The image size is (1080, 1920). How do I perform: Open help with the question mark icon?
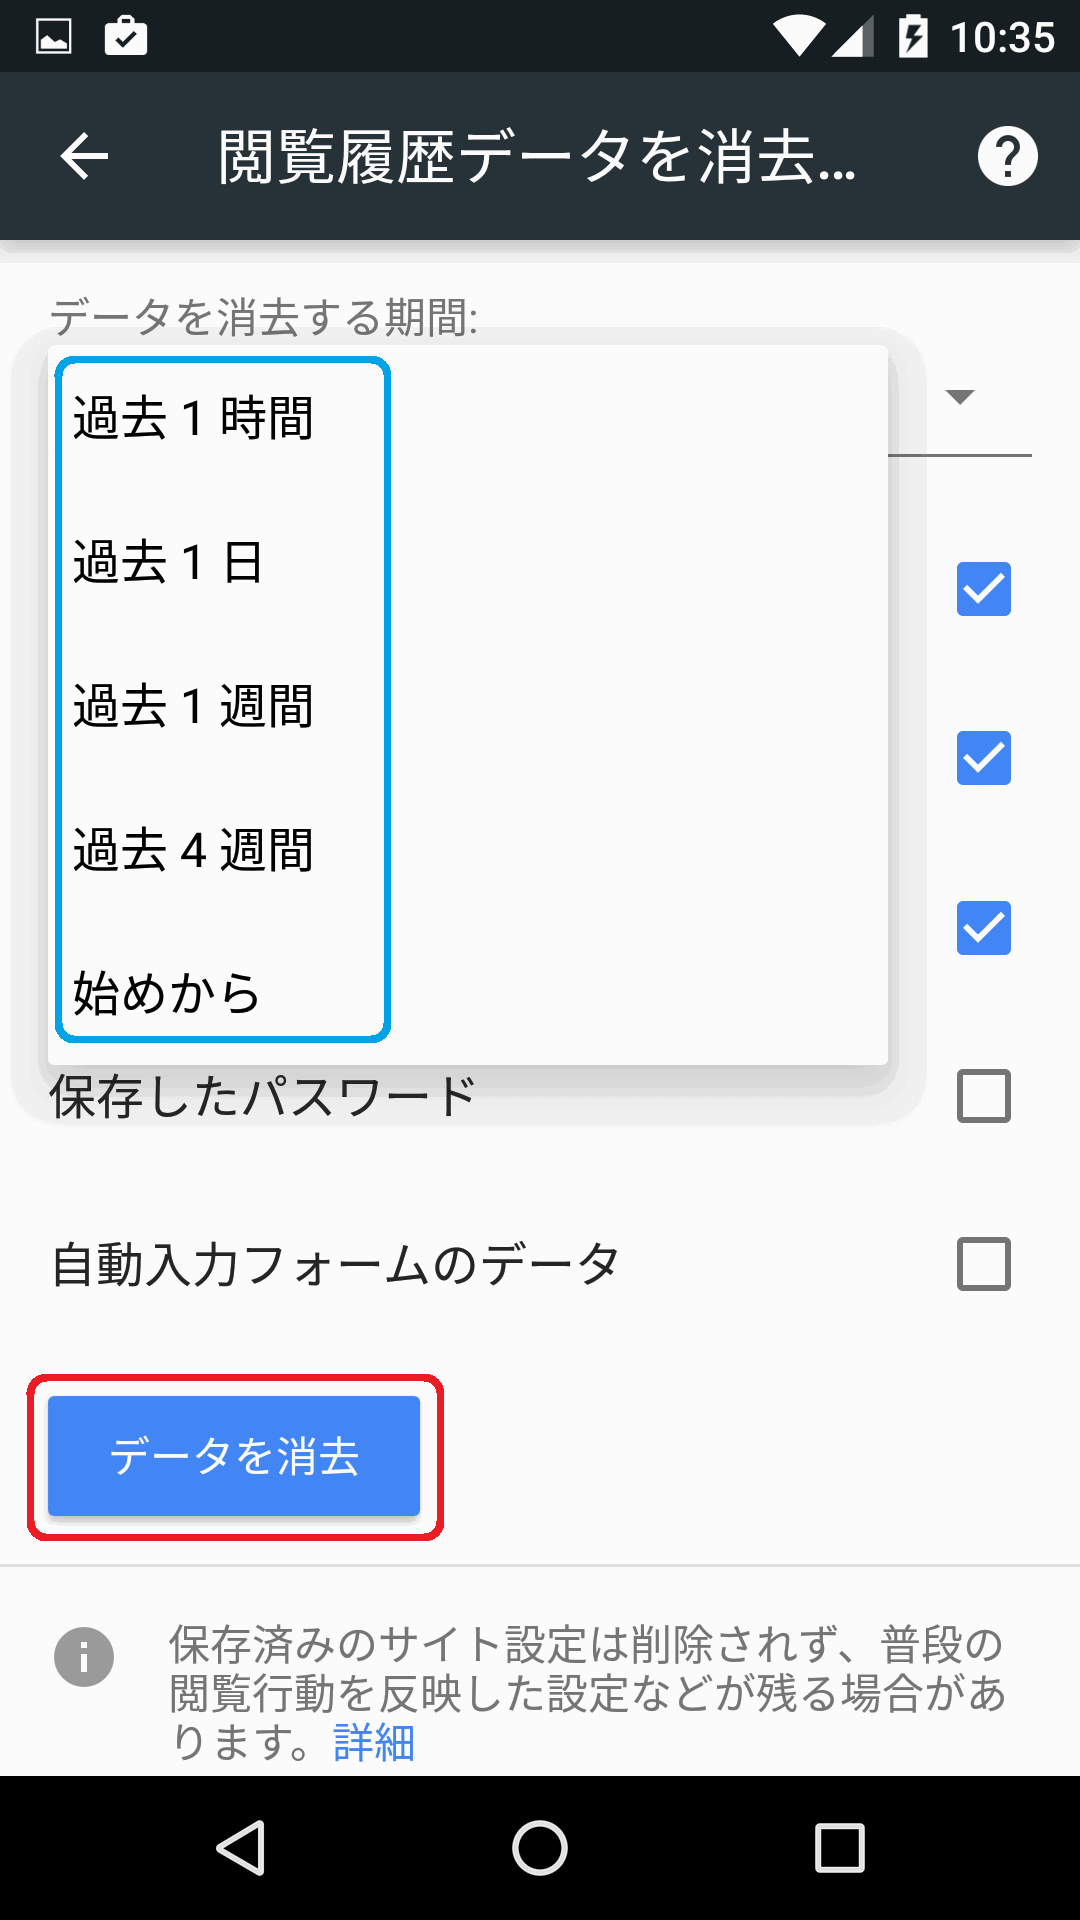point(1007,157)
